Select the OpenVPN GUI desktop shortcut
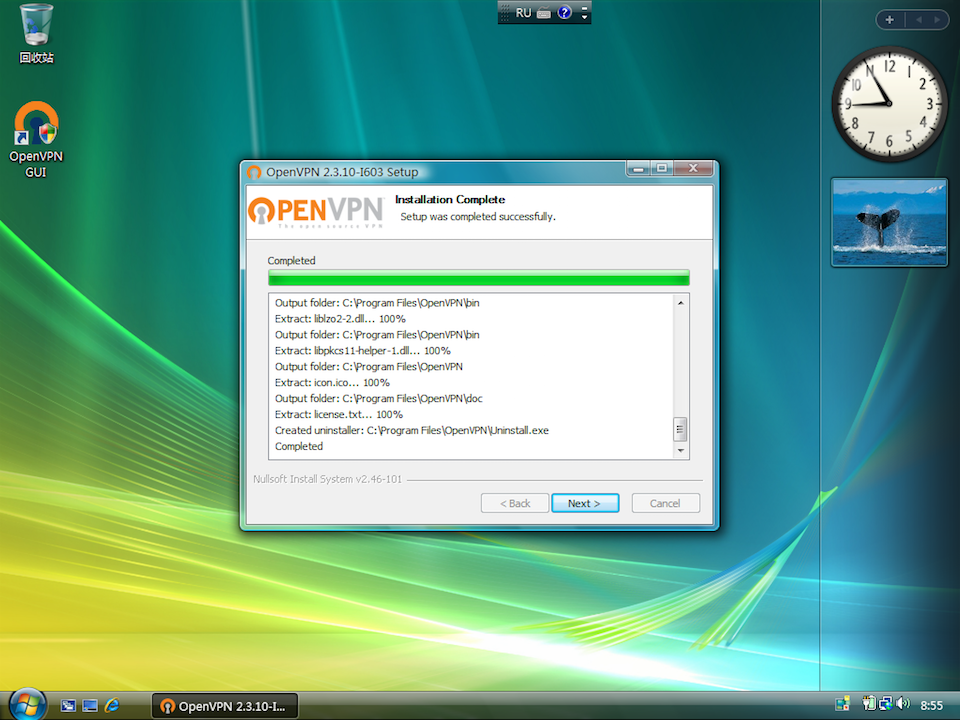The image size is (960, 720). tap(36, 140)
